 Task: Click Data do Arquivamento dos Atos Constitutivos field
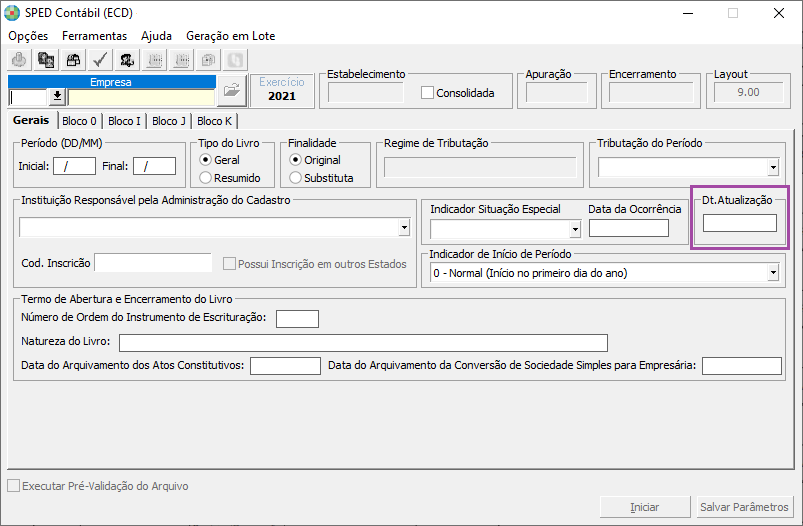click(285, 366)
